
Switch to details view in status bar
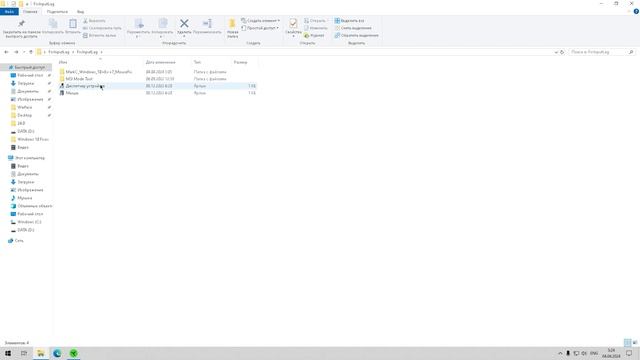[x=628, y=343]
